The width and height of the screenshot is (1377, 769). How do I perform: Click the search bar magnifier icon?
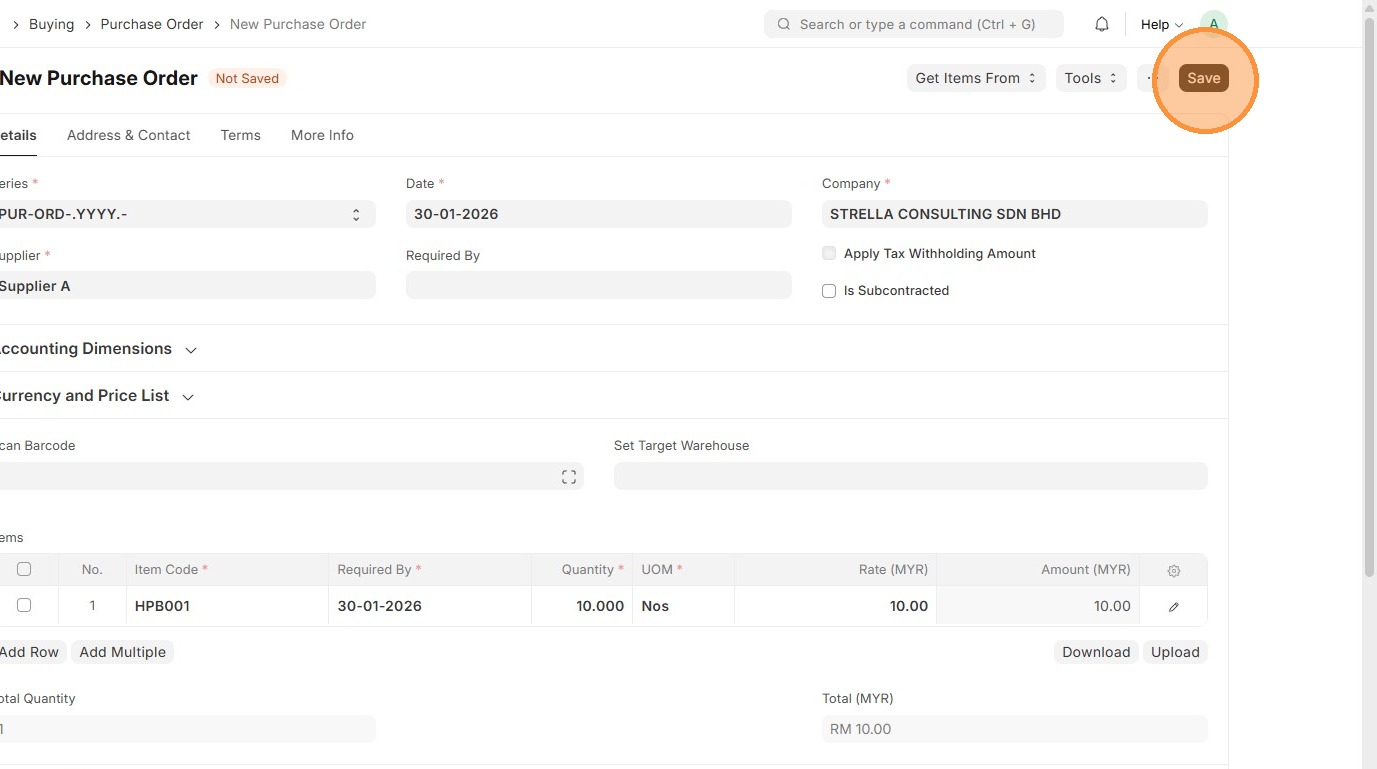[x=784, y=24]
